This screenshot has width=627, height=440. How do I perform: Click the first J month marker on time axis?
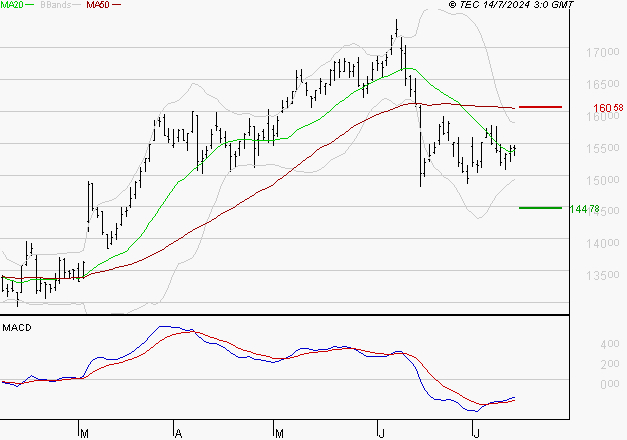coord(381,433)
